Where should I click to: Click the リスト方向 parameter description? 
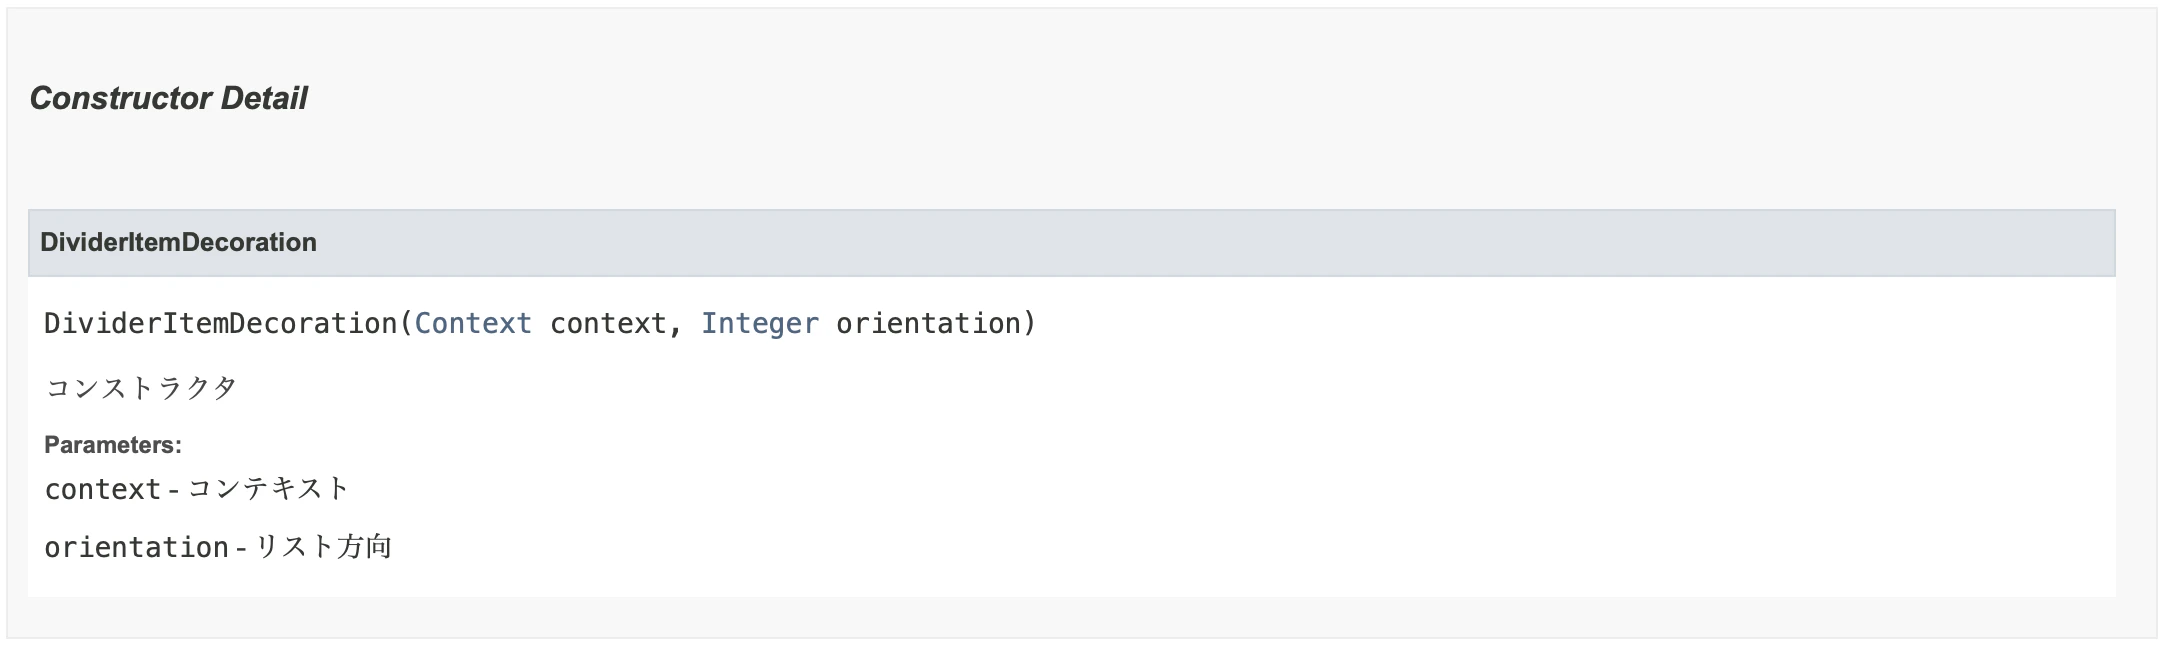pyautogui.click(x=323, y=546)
